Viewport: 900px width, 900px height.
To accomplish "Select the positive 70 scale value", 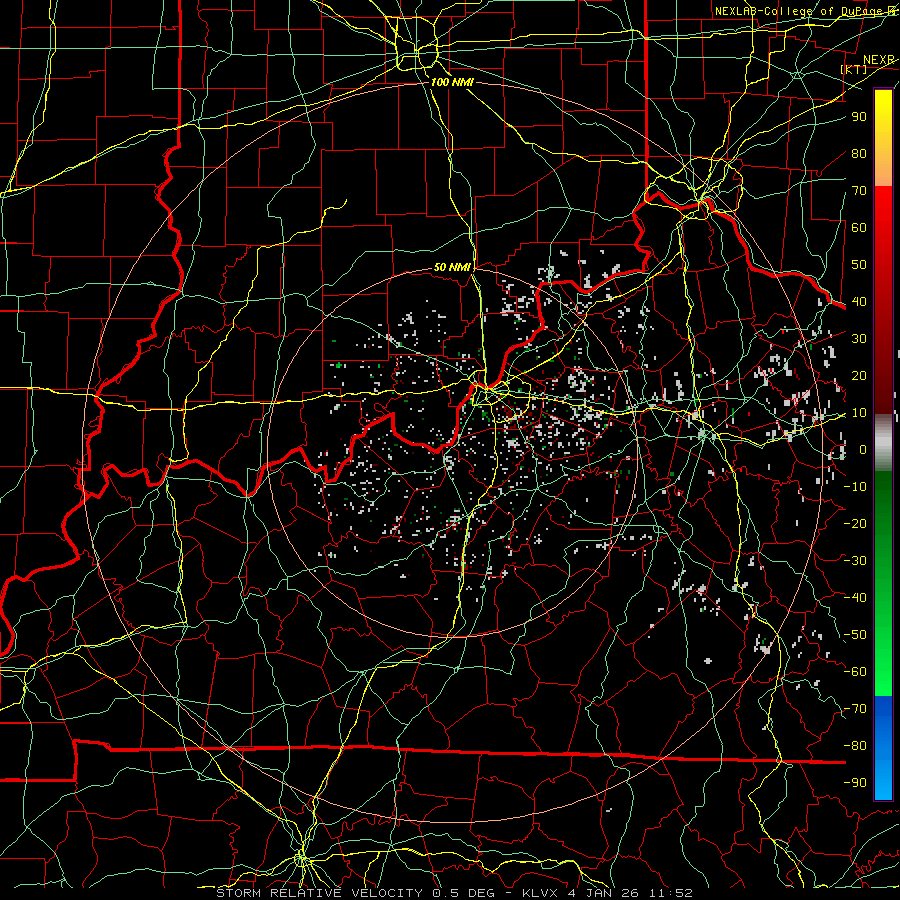I will coord(859,191).
